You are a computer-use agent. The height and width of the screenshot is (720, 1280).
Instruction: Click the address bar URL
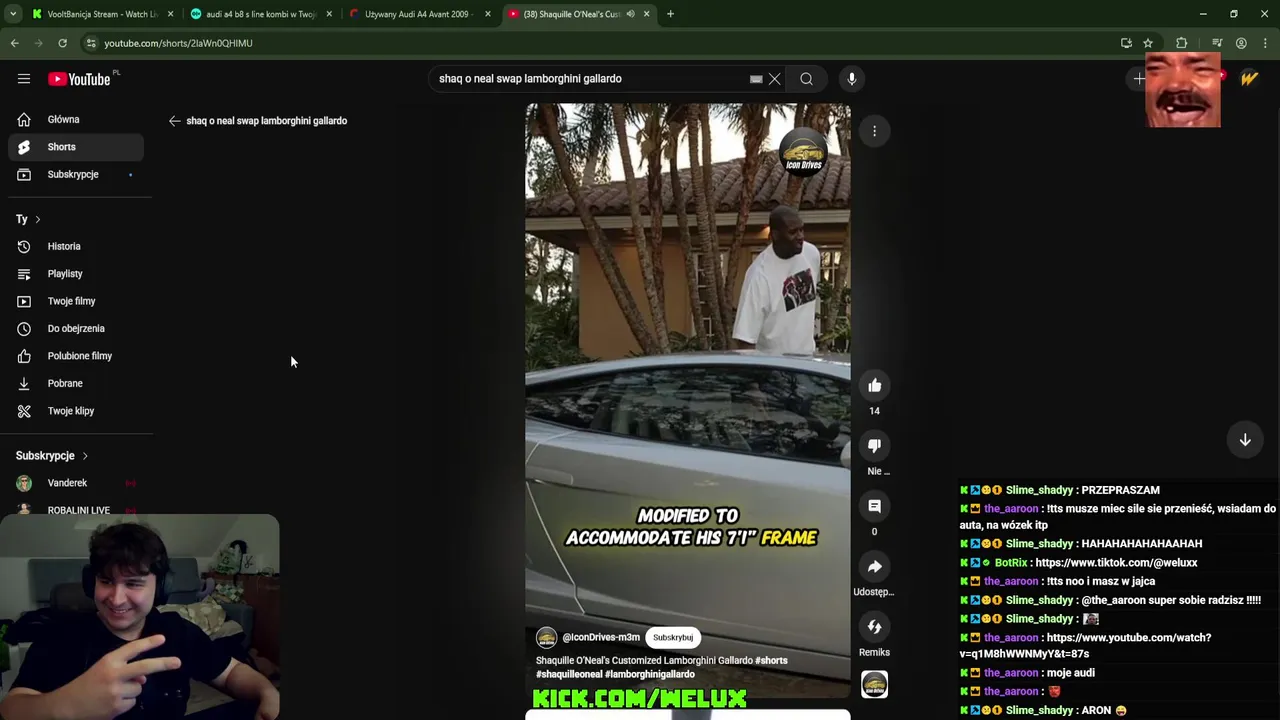(x=178, y=43)
